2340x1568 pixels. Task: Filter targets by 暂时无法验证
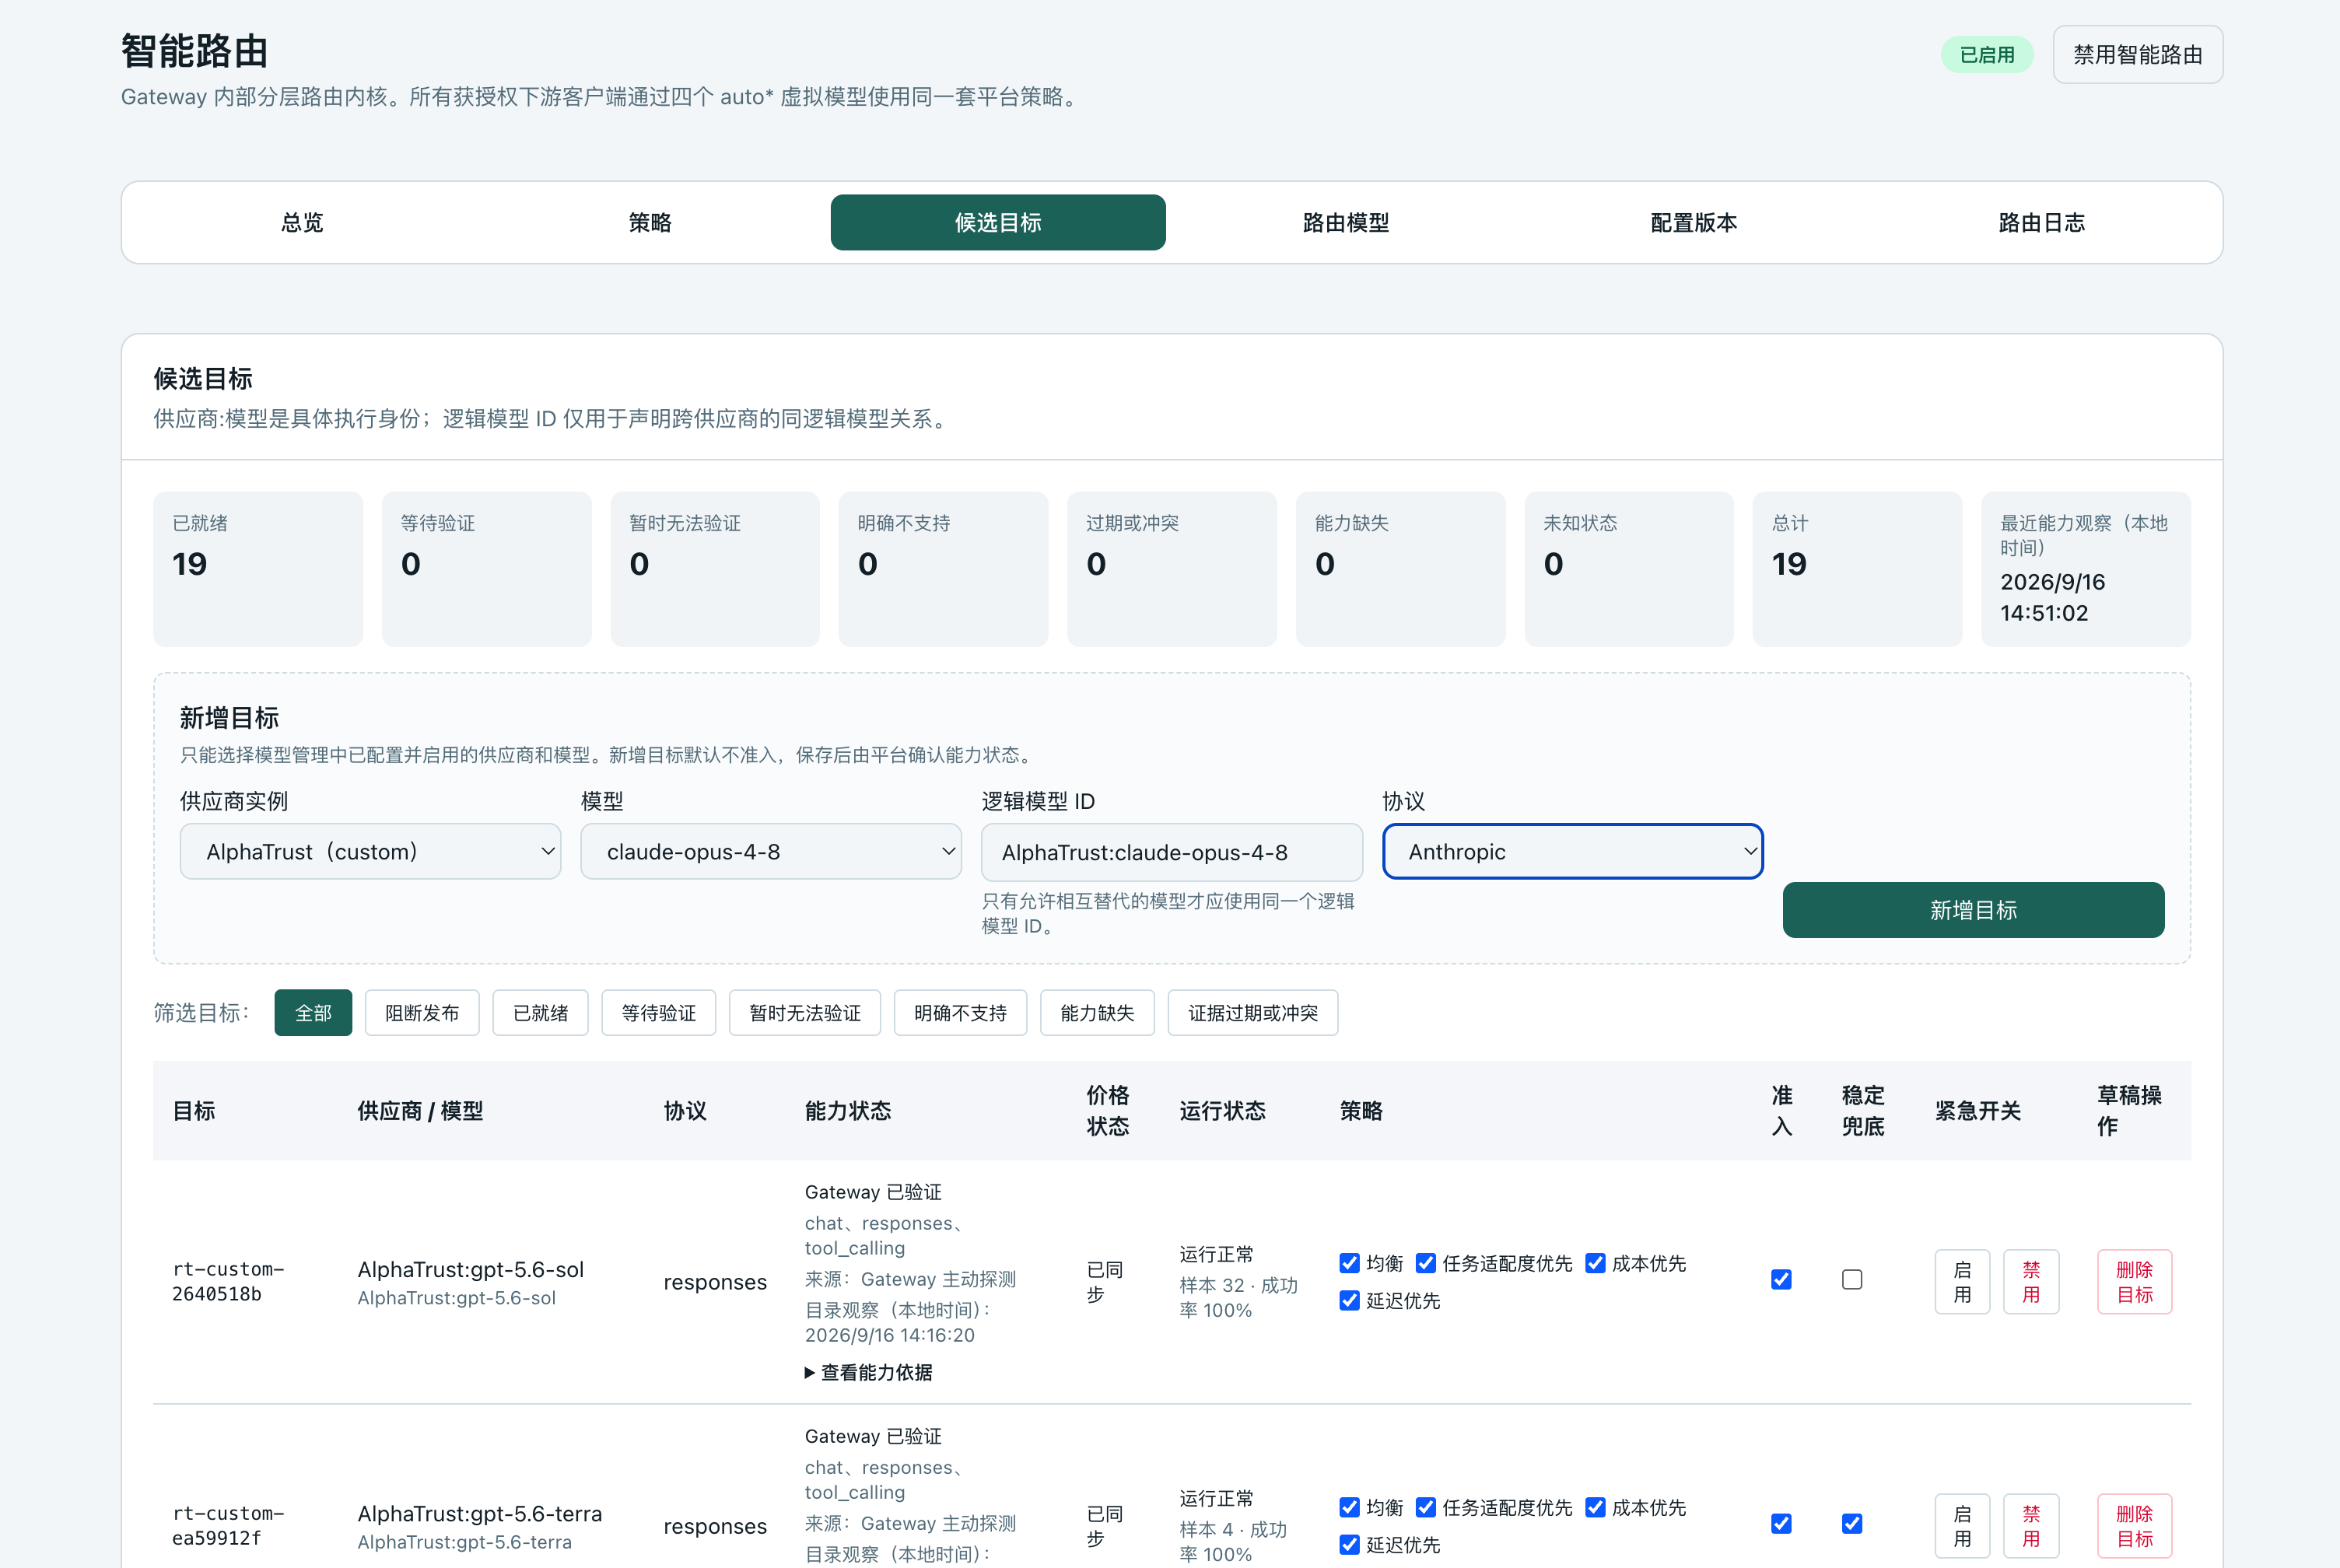pyautogui.click(x=805, y=1013)
